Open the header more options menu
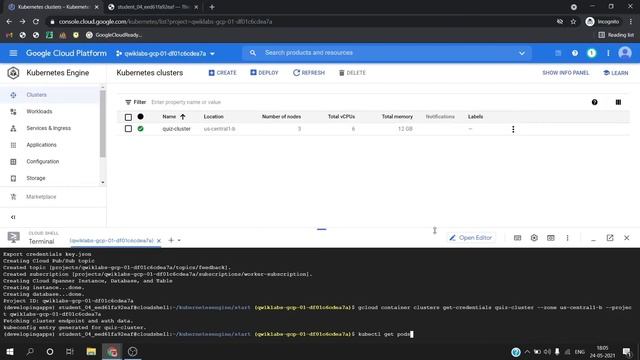This screenshot has height=360, width=640. 608,53
